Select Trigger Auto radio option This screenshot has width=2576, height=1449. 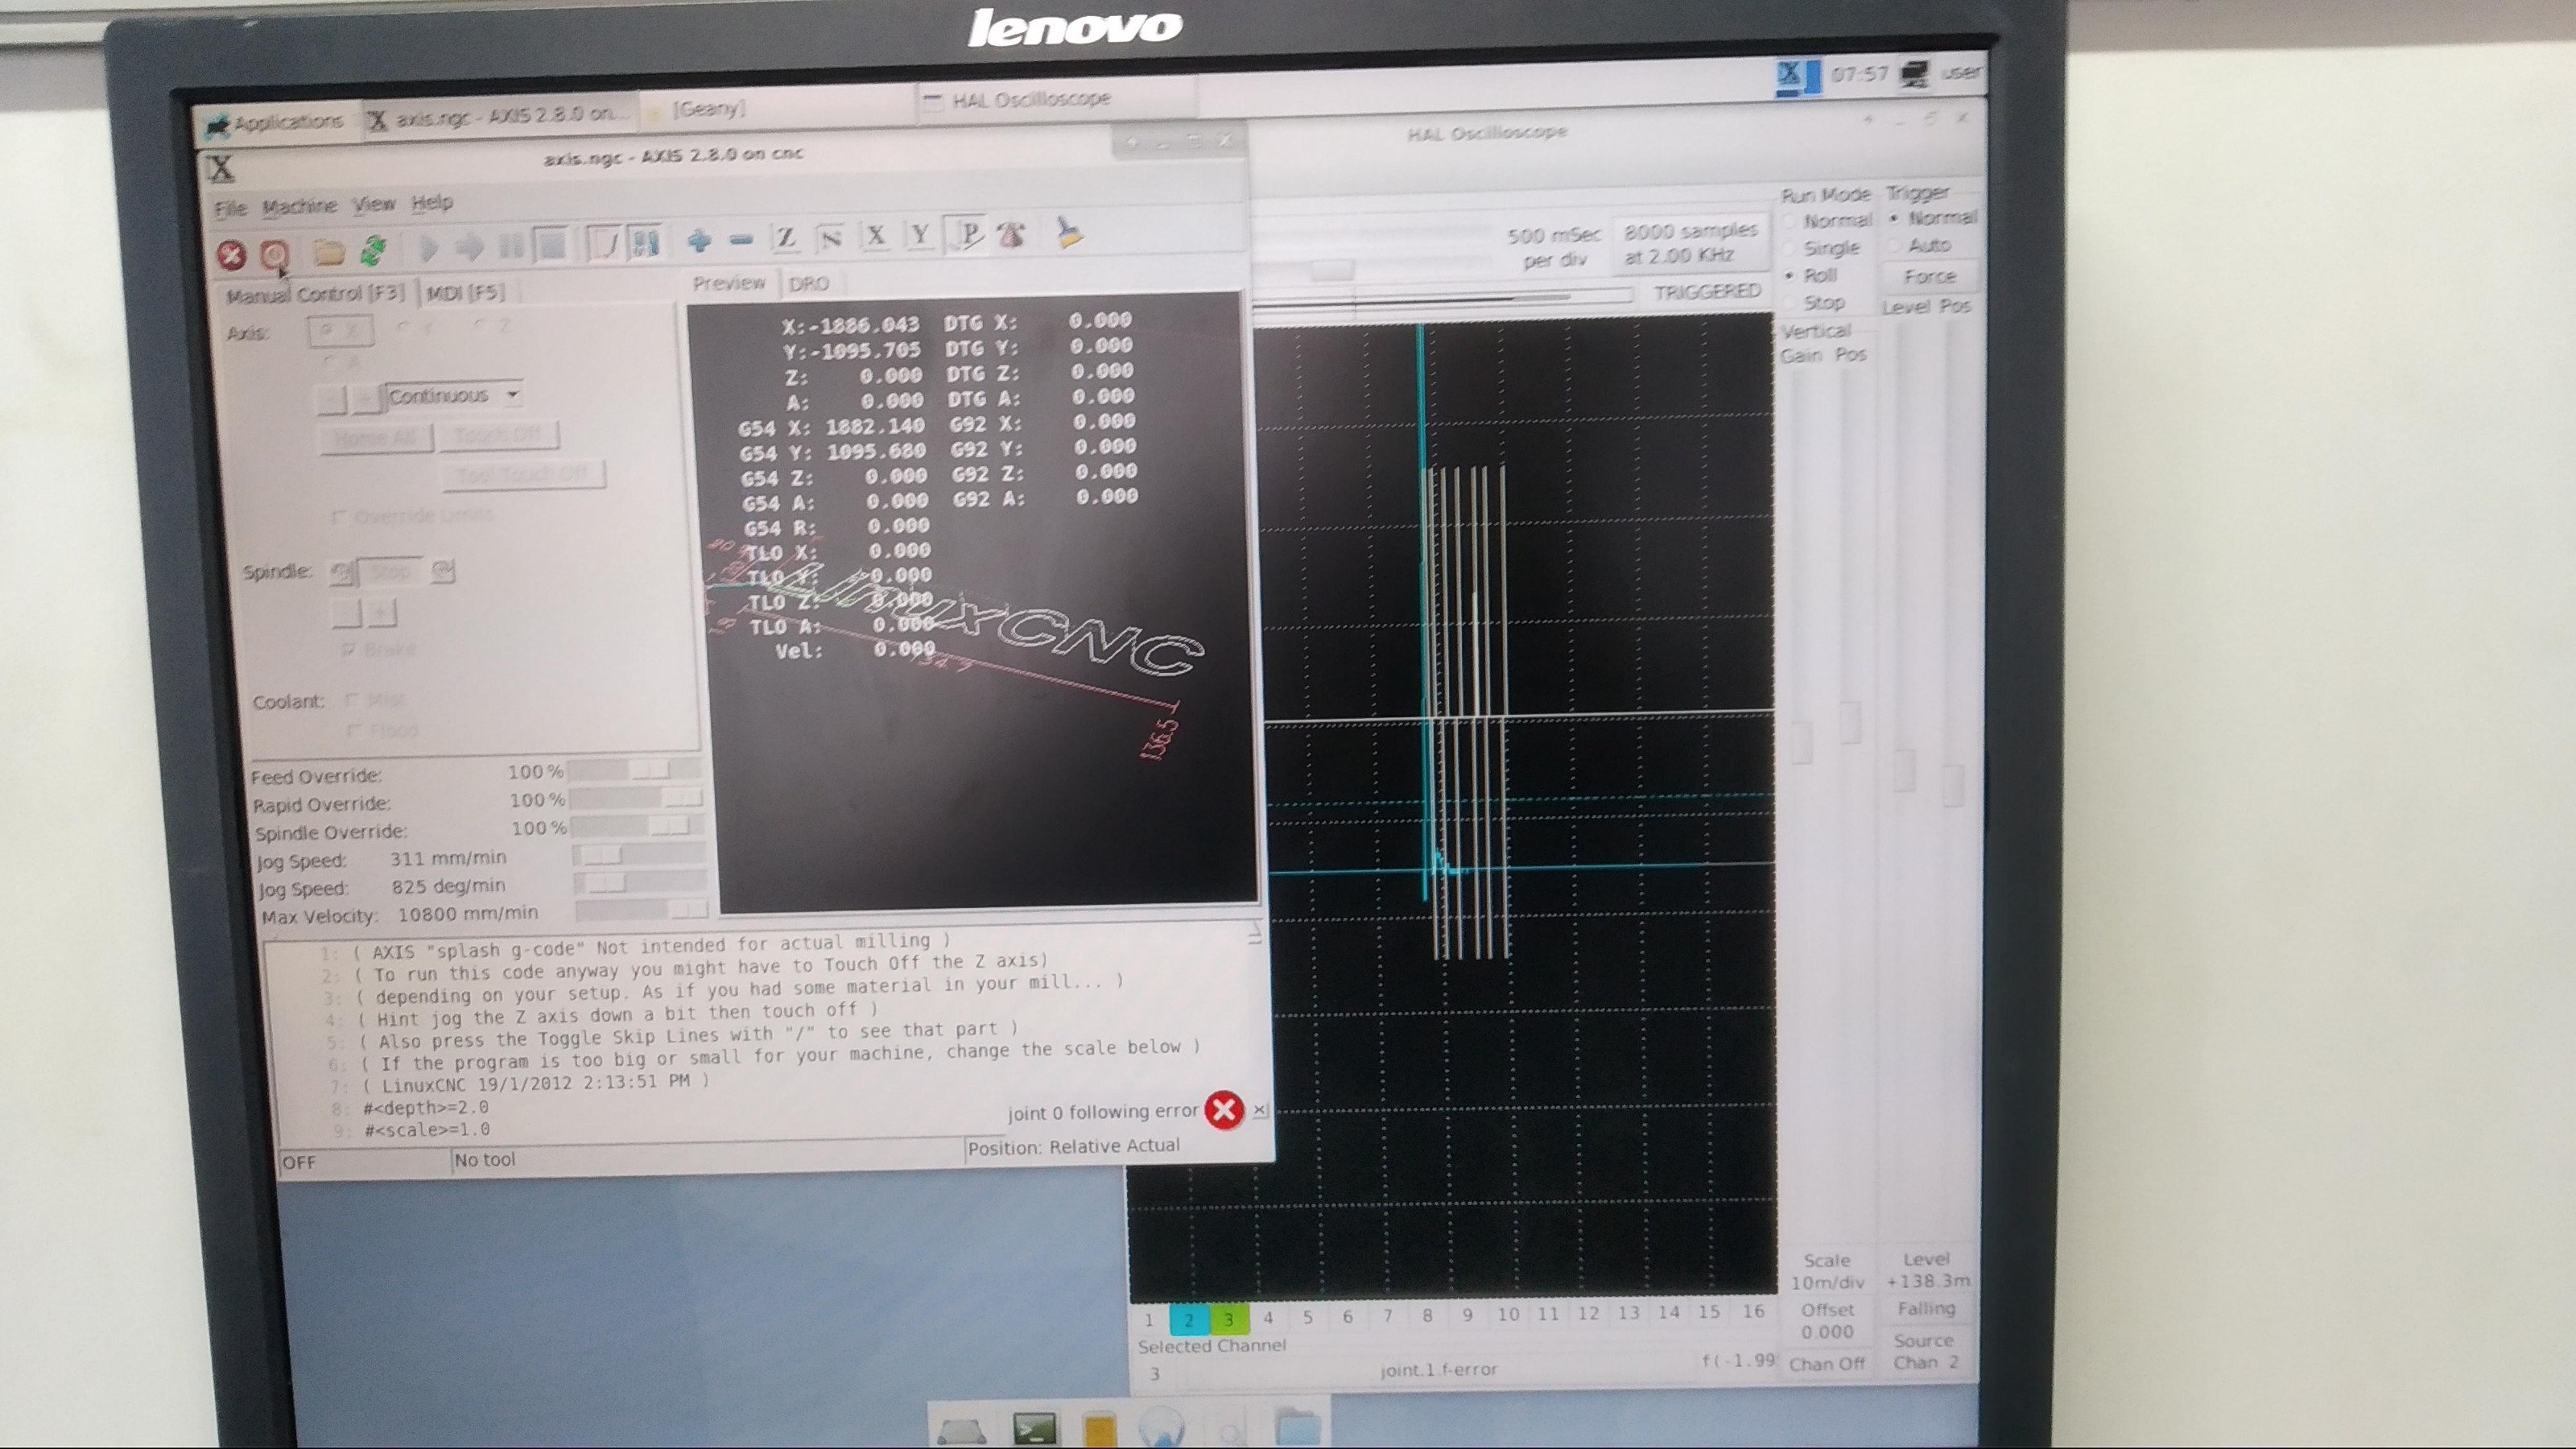(x=1921, y=245)
